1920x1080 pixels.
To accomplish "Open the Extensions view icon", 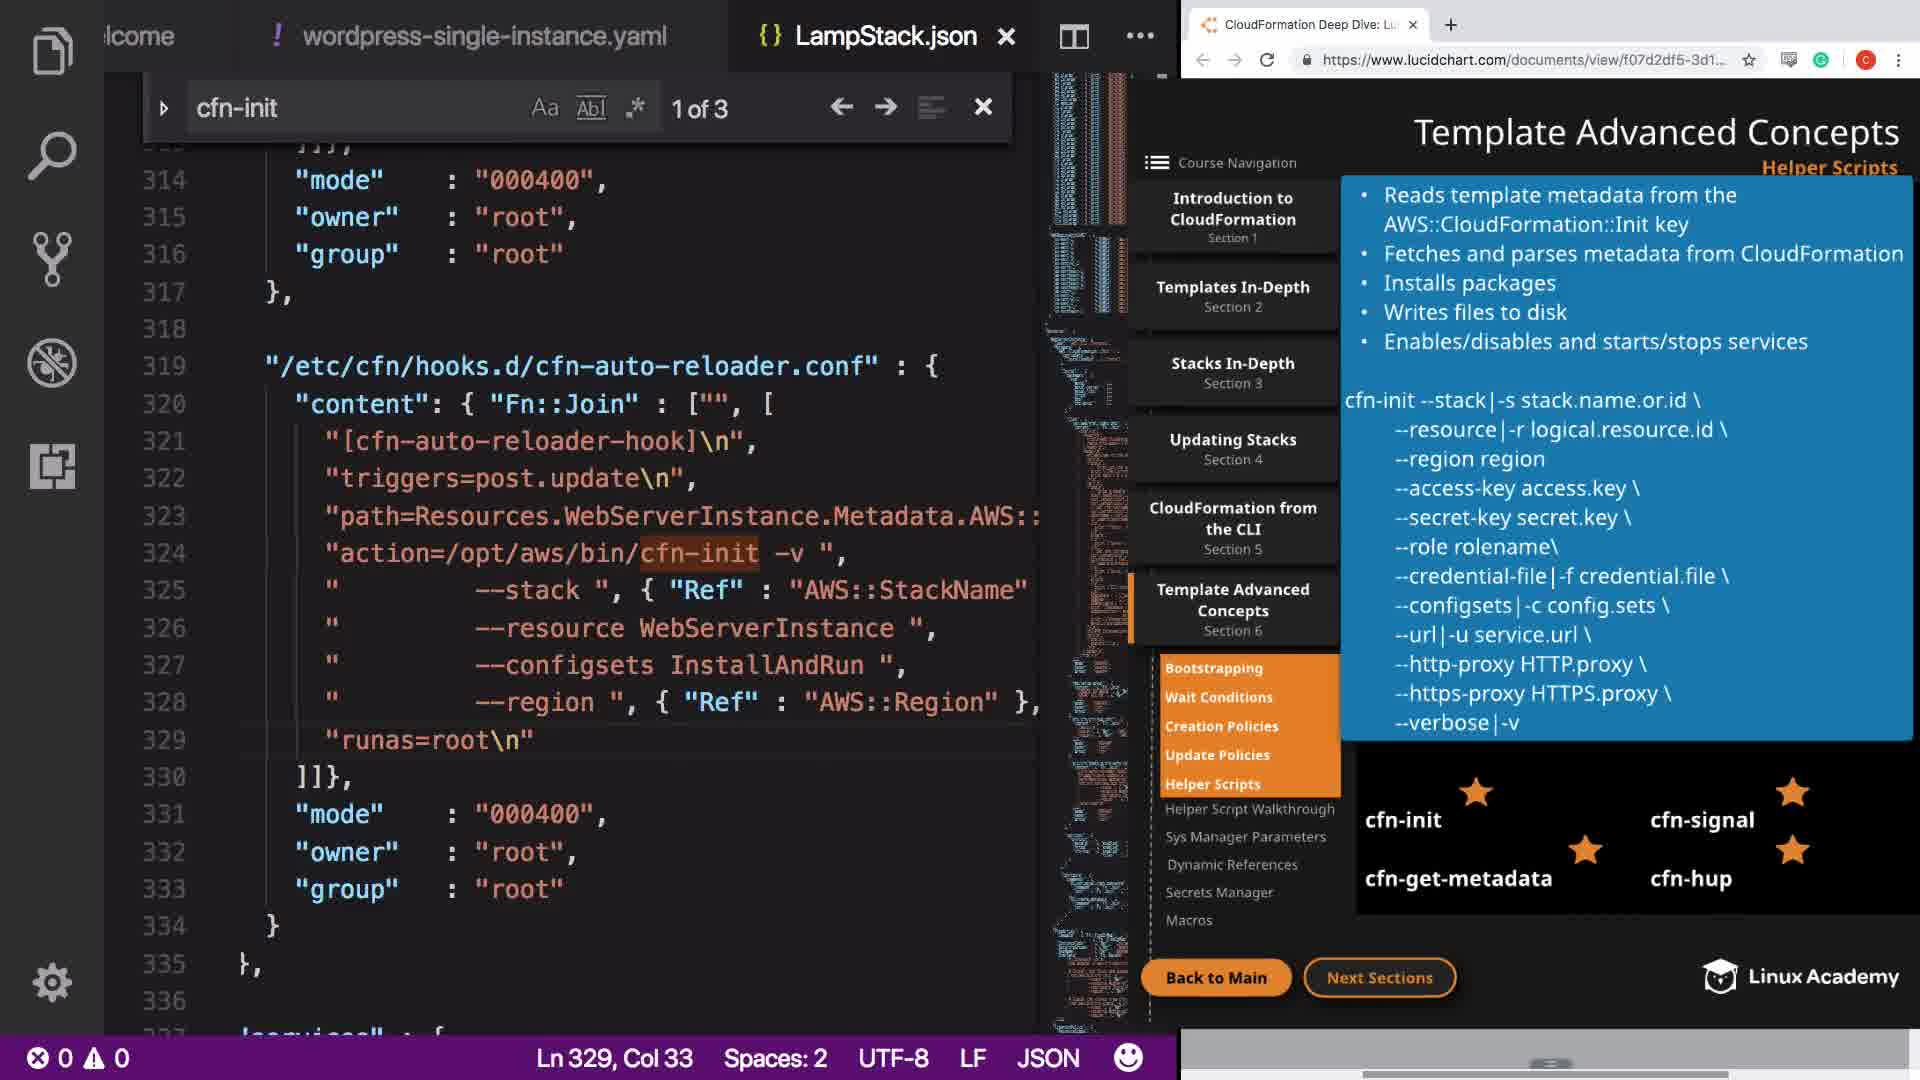I will [x=52, y=466].
